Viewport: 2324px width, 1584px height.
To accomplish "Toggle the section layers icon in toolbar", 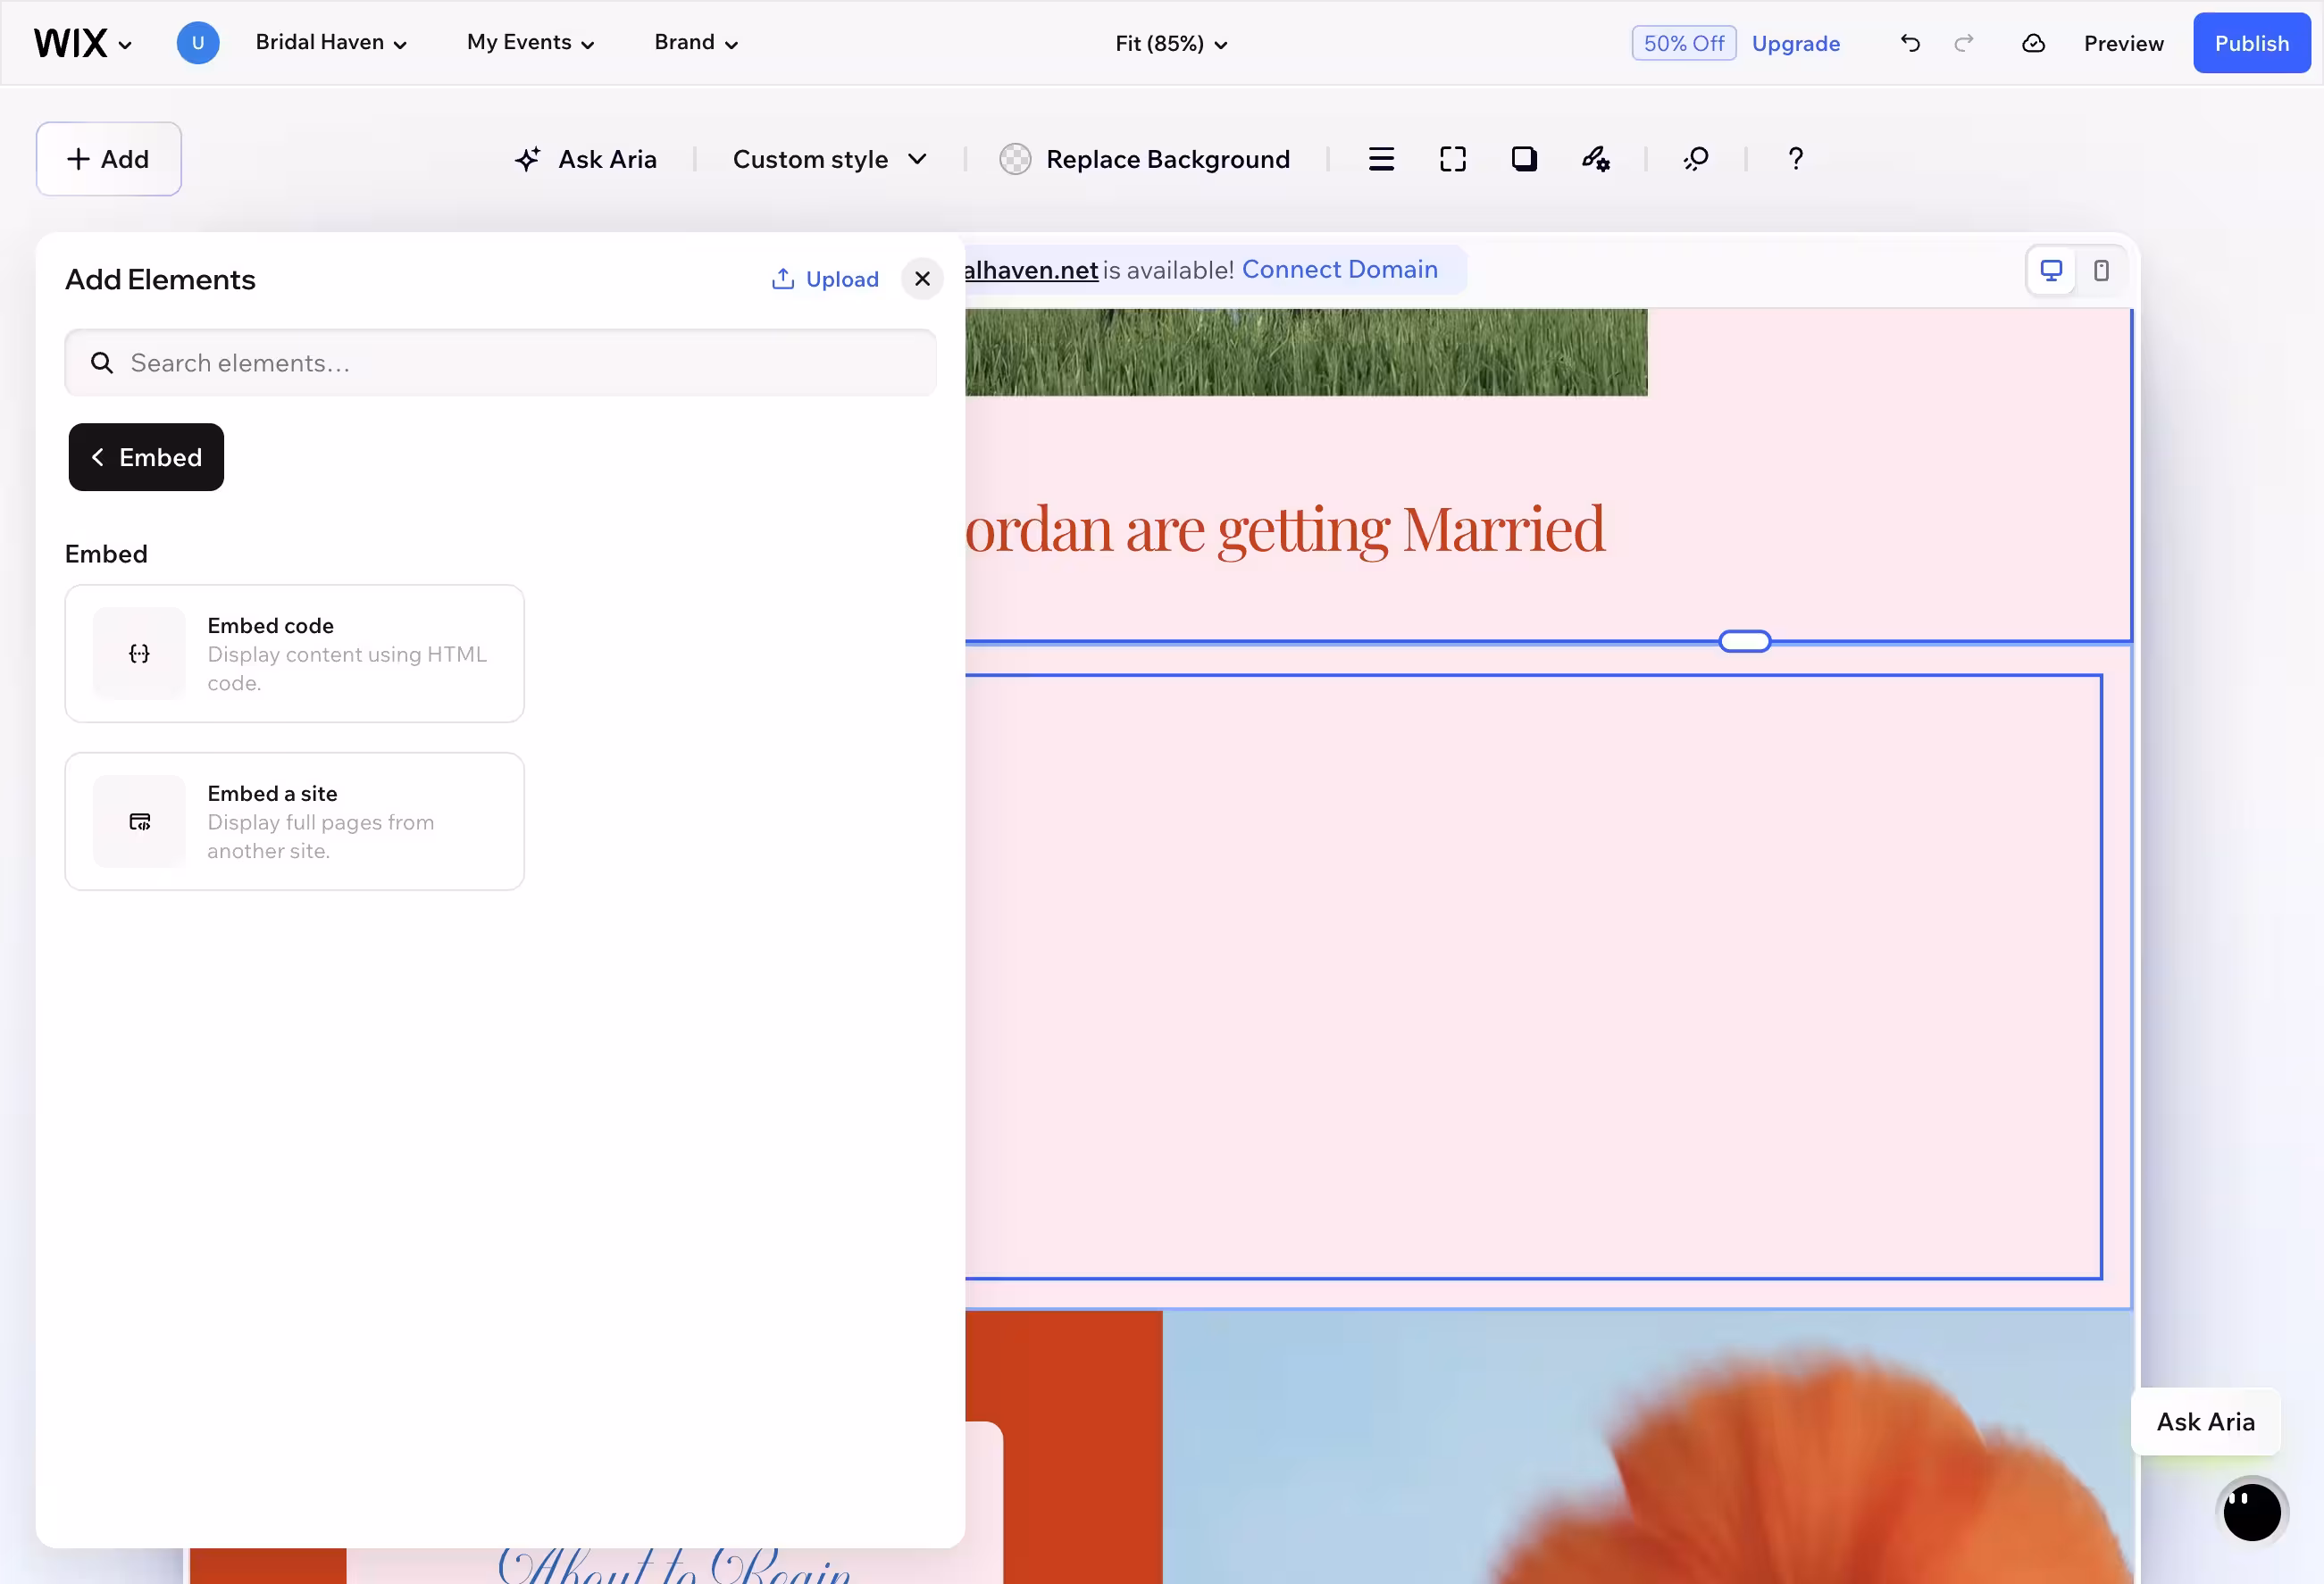I will tap(1381, 158).
